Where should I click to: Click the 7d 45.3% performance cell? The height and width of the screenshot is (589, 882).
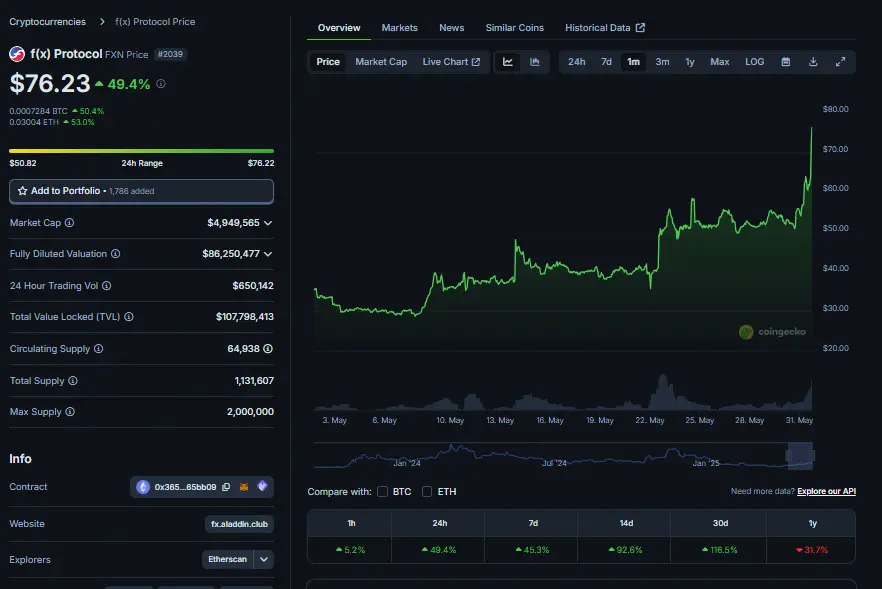(532, 550)
